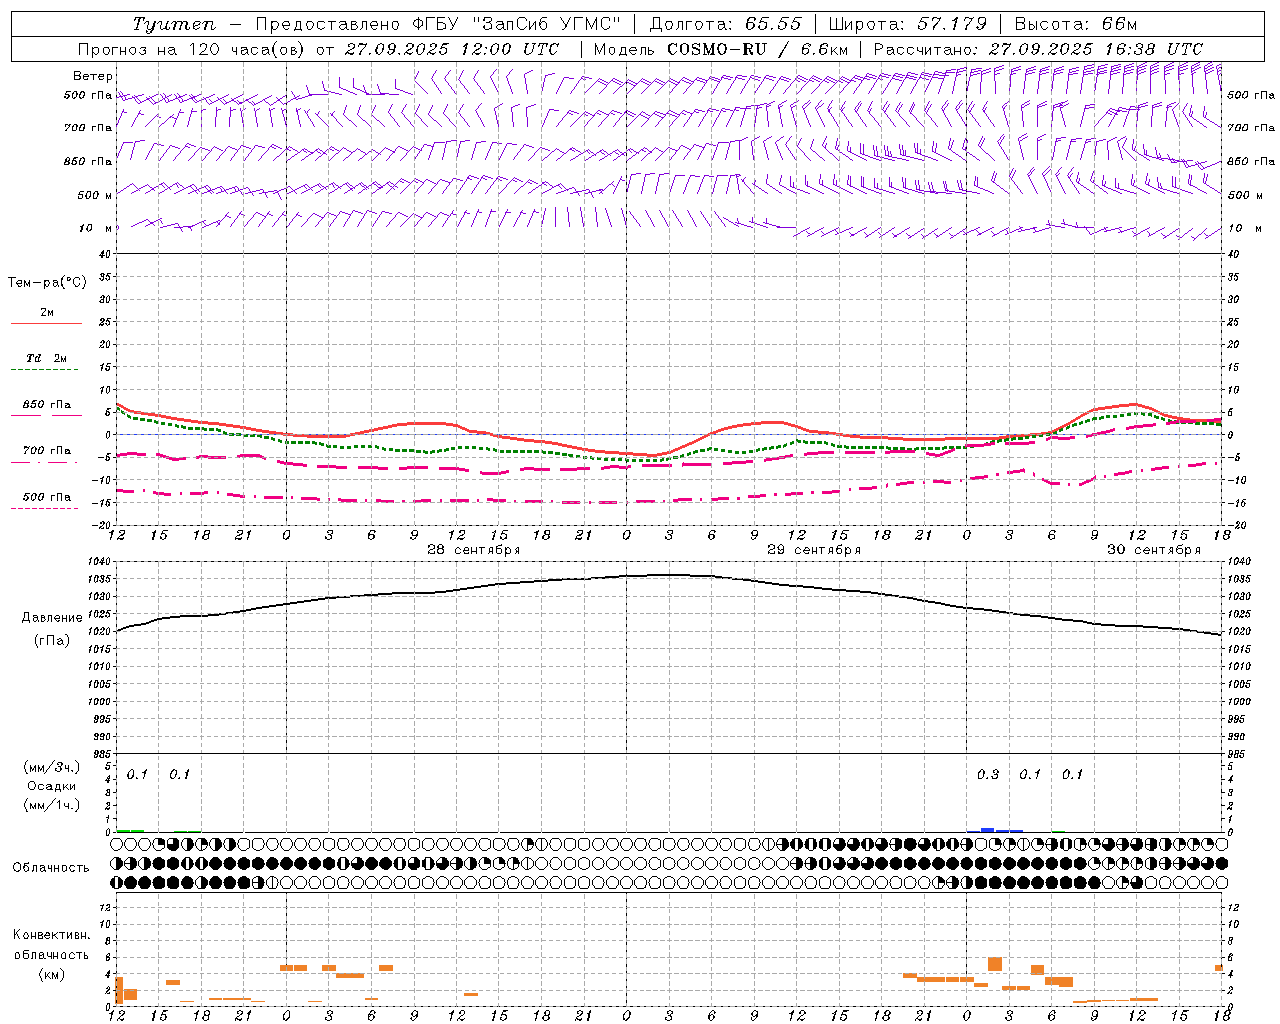Screen dimensions: 1280x1024
Task: Click the 'Давление' pressure panel label
Action: click(52, 619)
